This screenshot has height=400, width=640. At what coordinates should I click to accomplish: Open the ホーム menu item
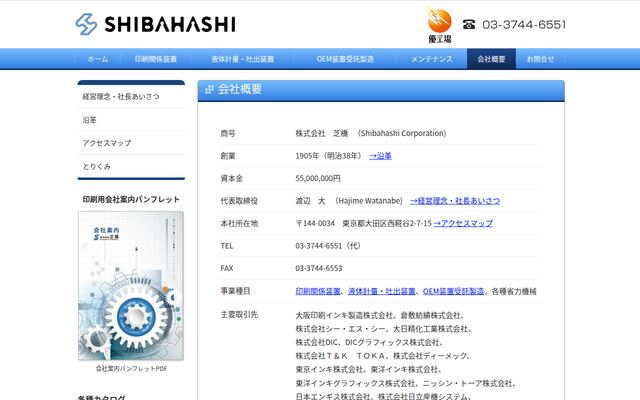[98, 59]
